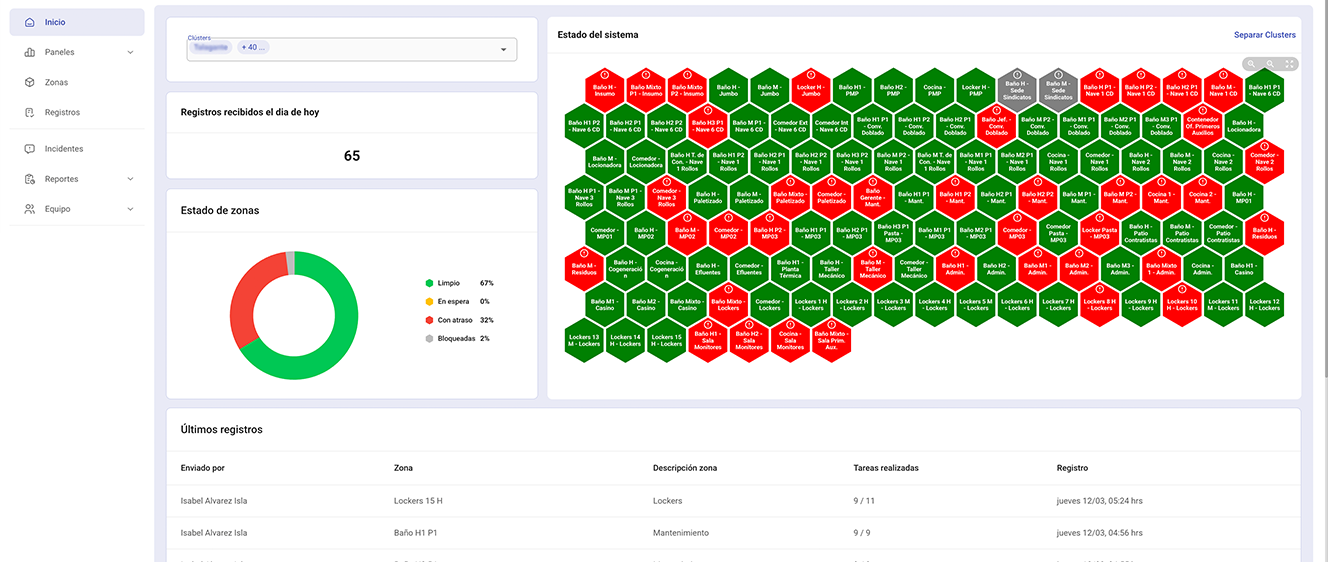This screenshot has width=1328, height=562.
Task: Click 'Lockers 15 H' zone cell
Action: point(418,500)
